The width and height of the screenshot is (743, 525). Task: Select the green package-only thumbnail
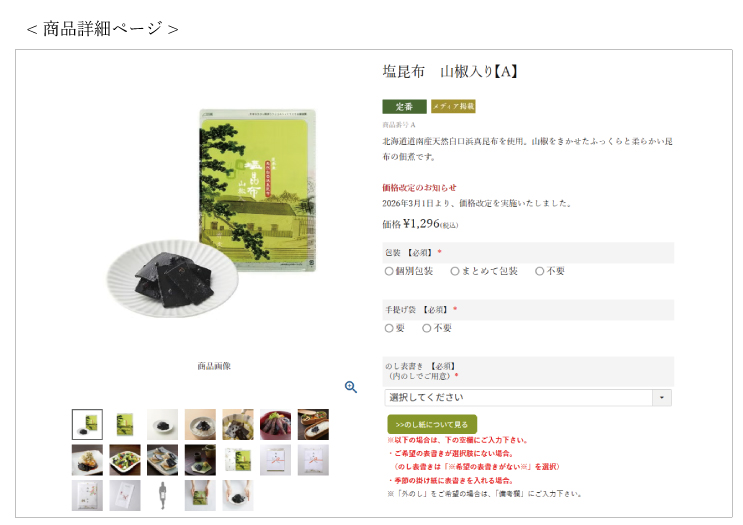click(125, 425)
